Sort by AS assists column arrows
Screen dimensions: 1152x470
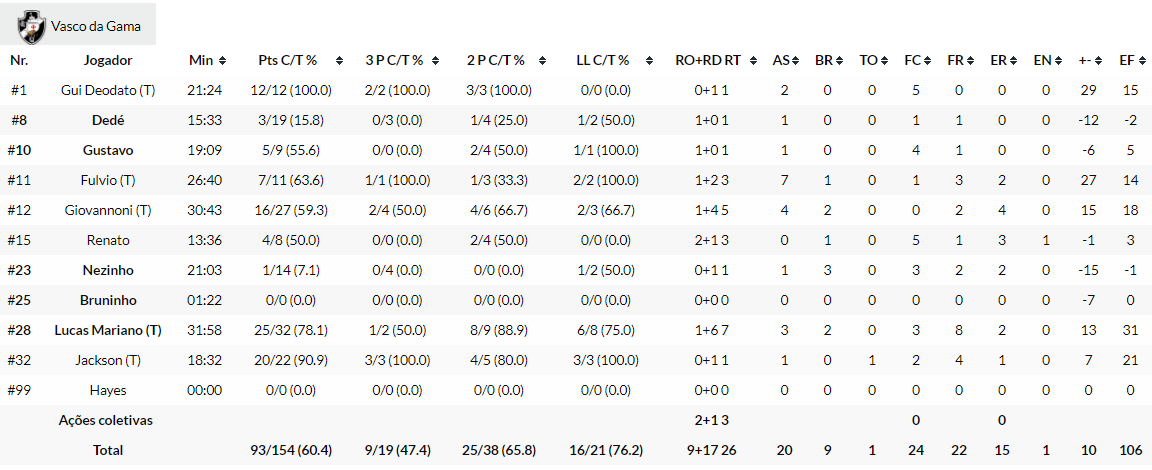point(795,61)
